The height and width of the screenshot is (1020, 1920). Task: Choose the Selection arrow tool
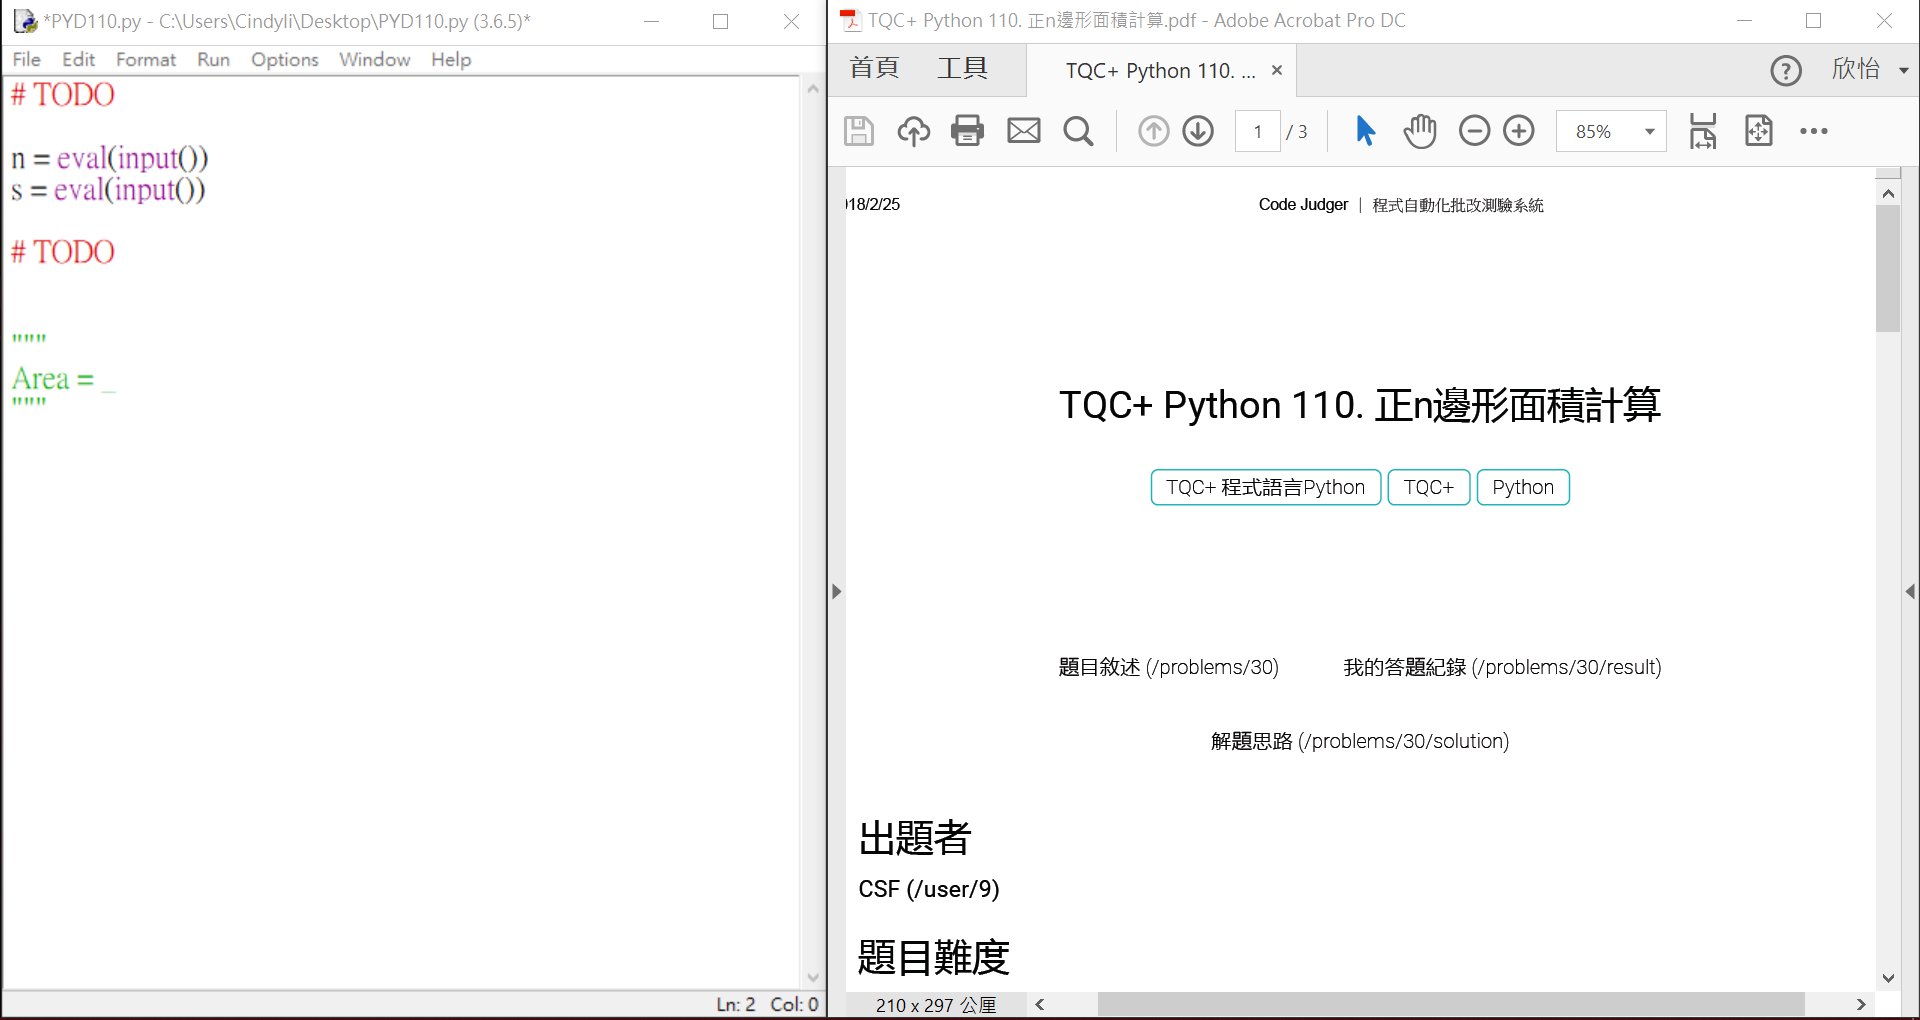point(1365,131)
